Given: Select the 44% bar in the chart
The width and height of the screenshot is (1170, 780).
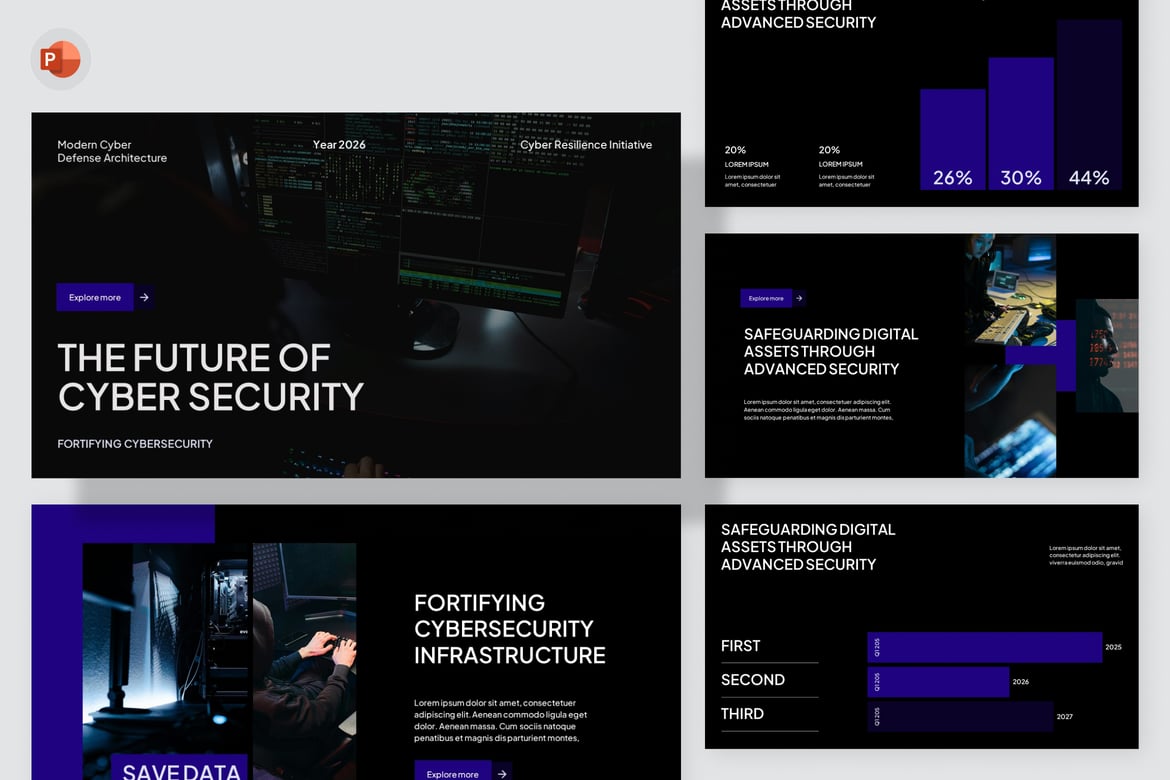Looking at the screenshot, I should coord(1089,105).
